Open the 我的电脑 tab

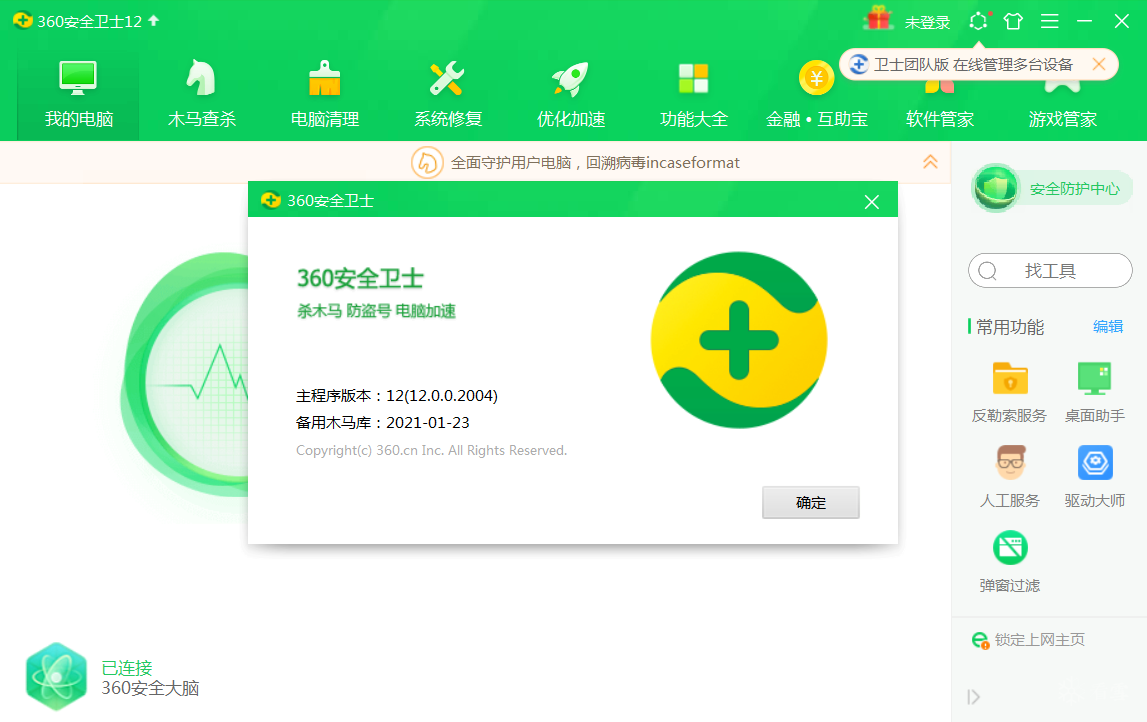[x=78, y=94]
